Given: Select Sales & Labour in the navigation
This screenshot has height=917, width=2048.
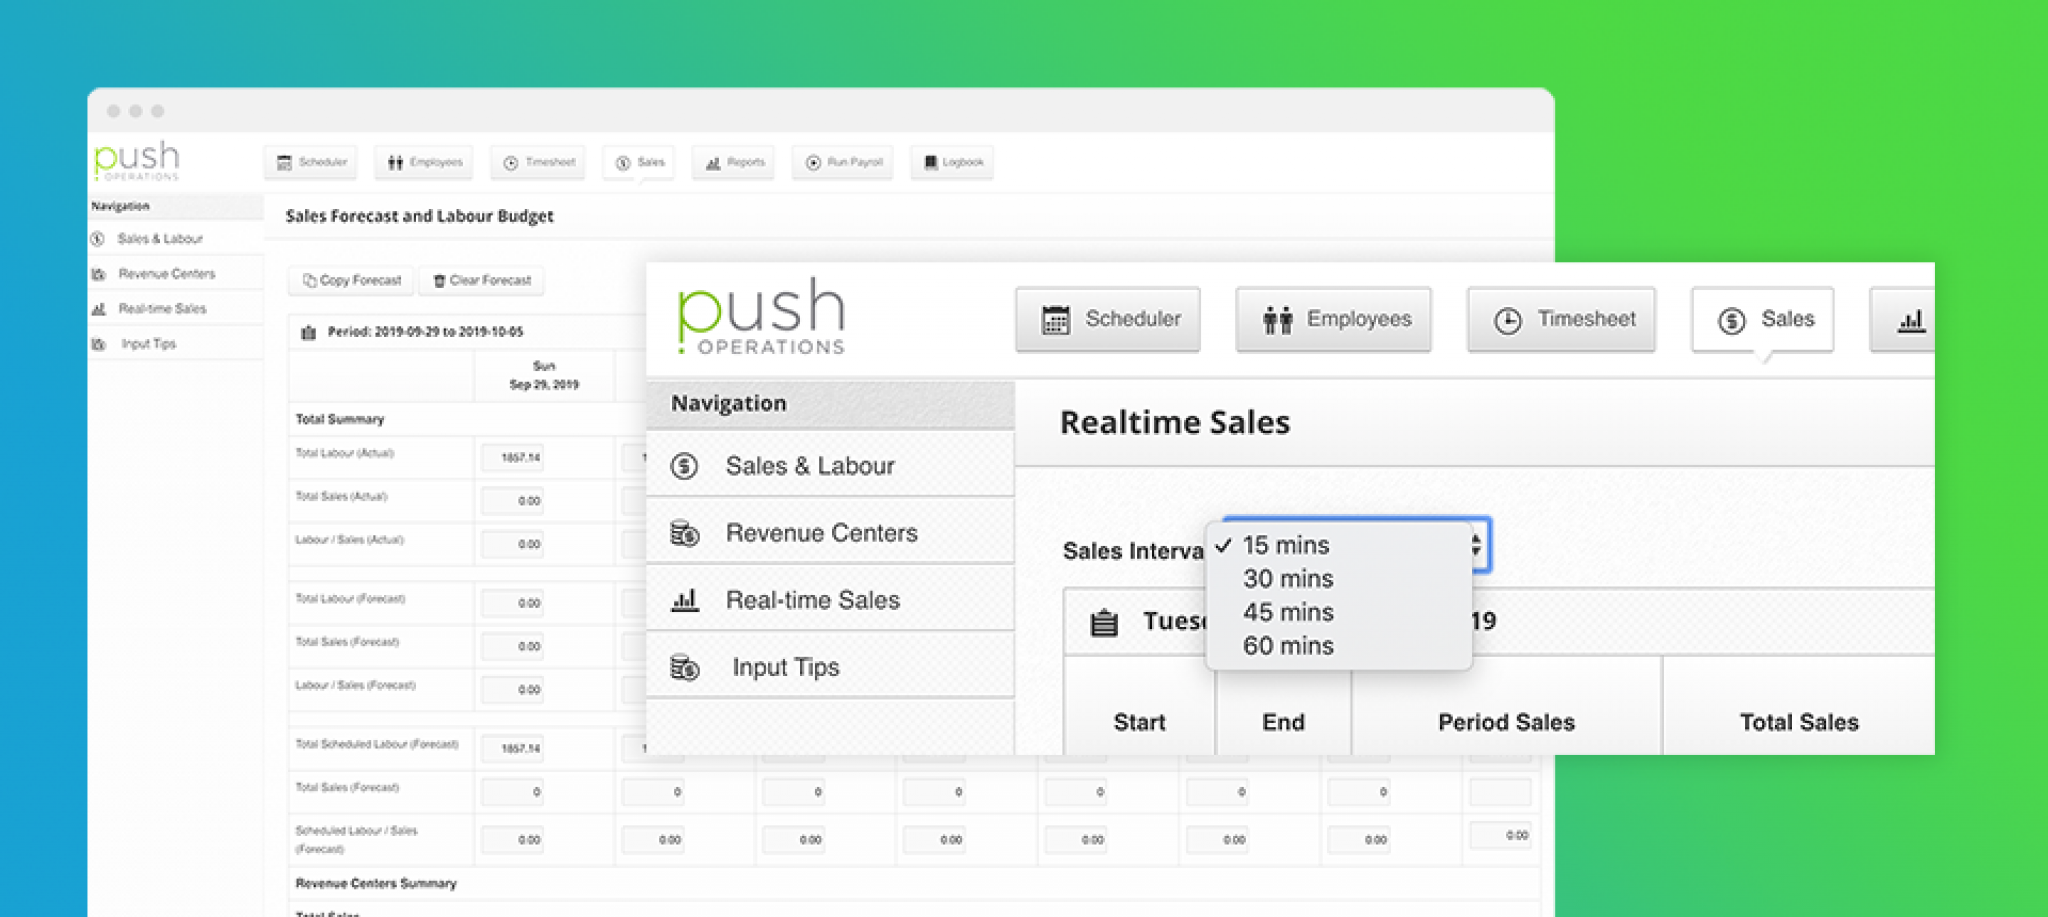Looking at the screenshot, I should tap(810, 465).
